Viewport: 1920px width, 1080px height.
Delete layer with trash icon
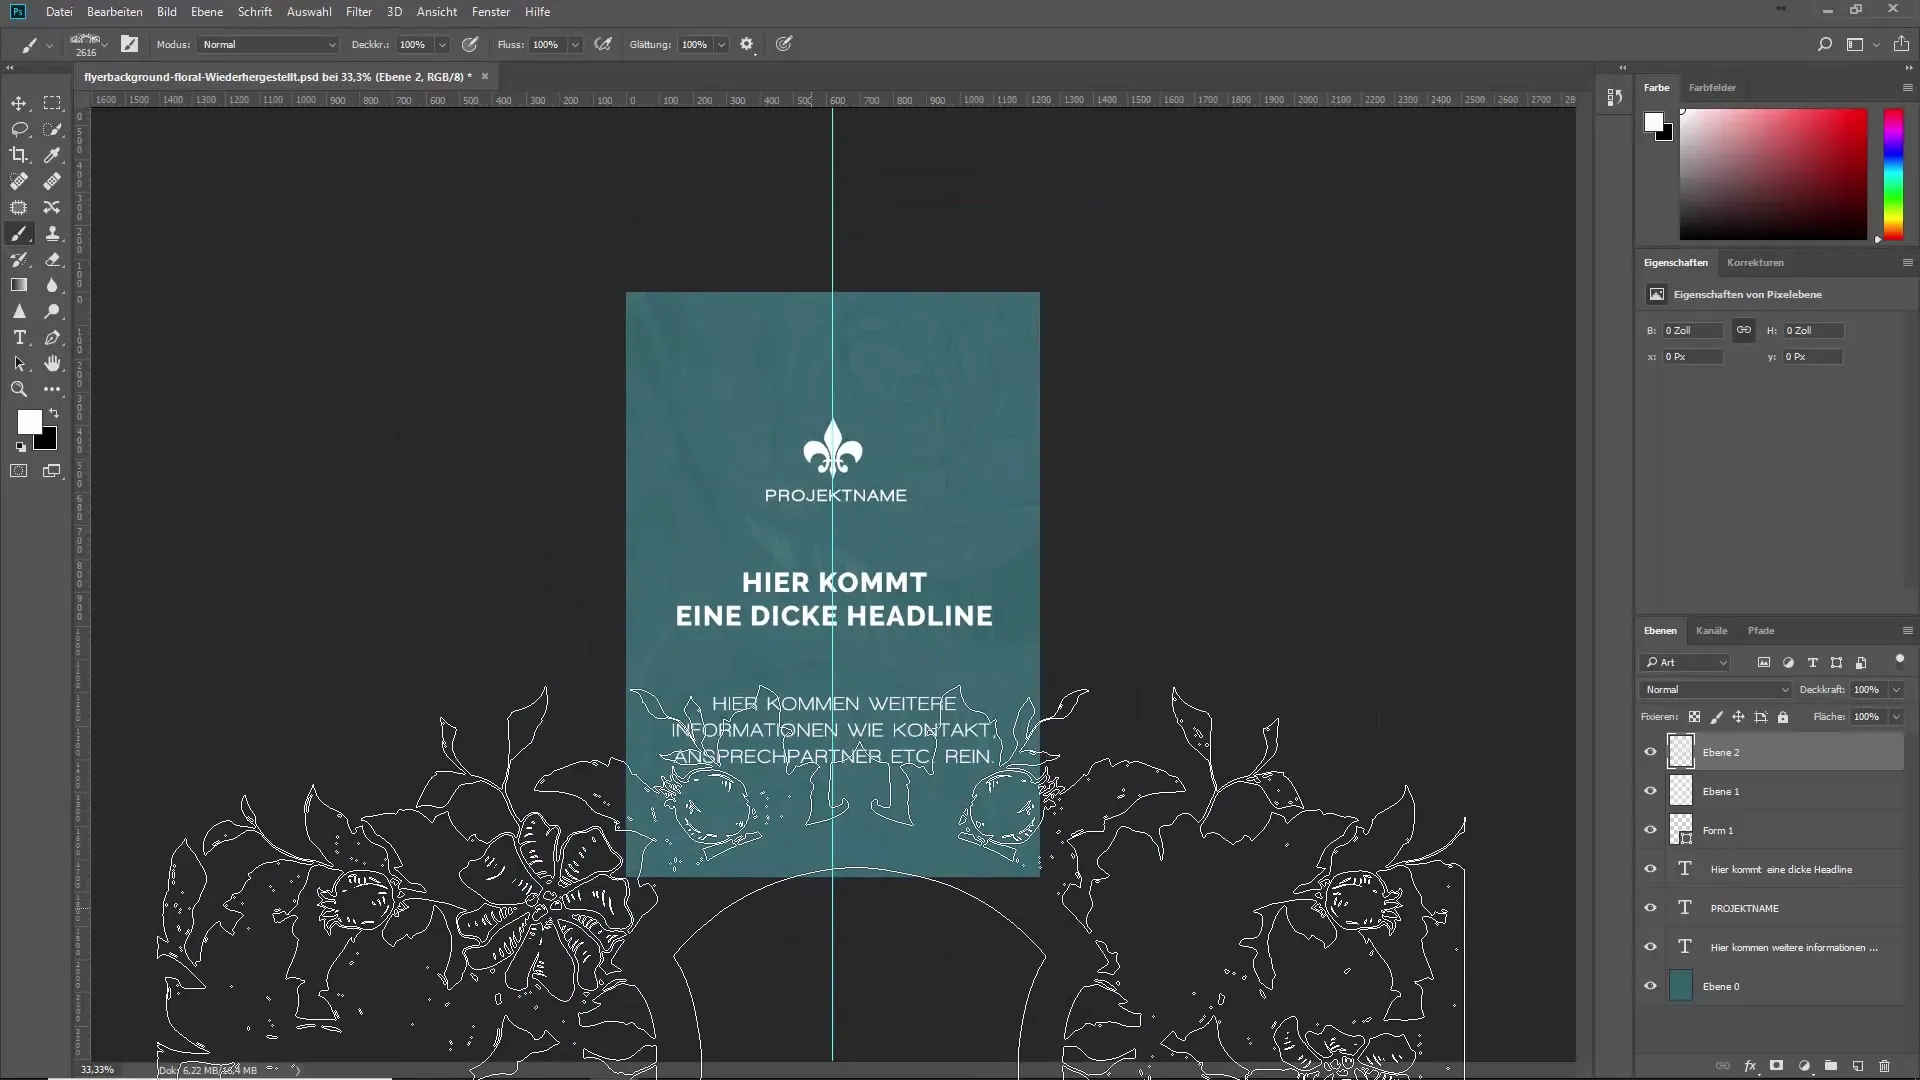pyautogui.click(x=1885, y=1066)
